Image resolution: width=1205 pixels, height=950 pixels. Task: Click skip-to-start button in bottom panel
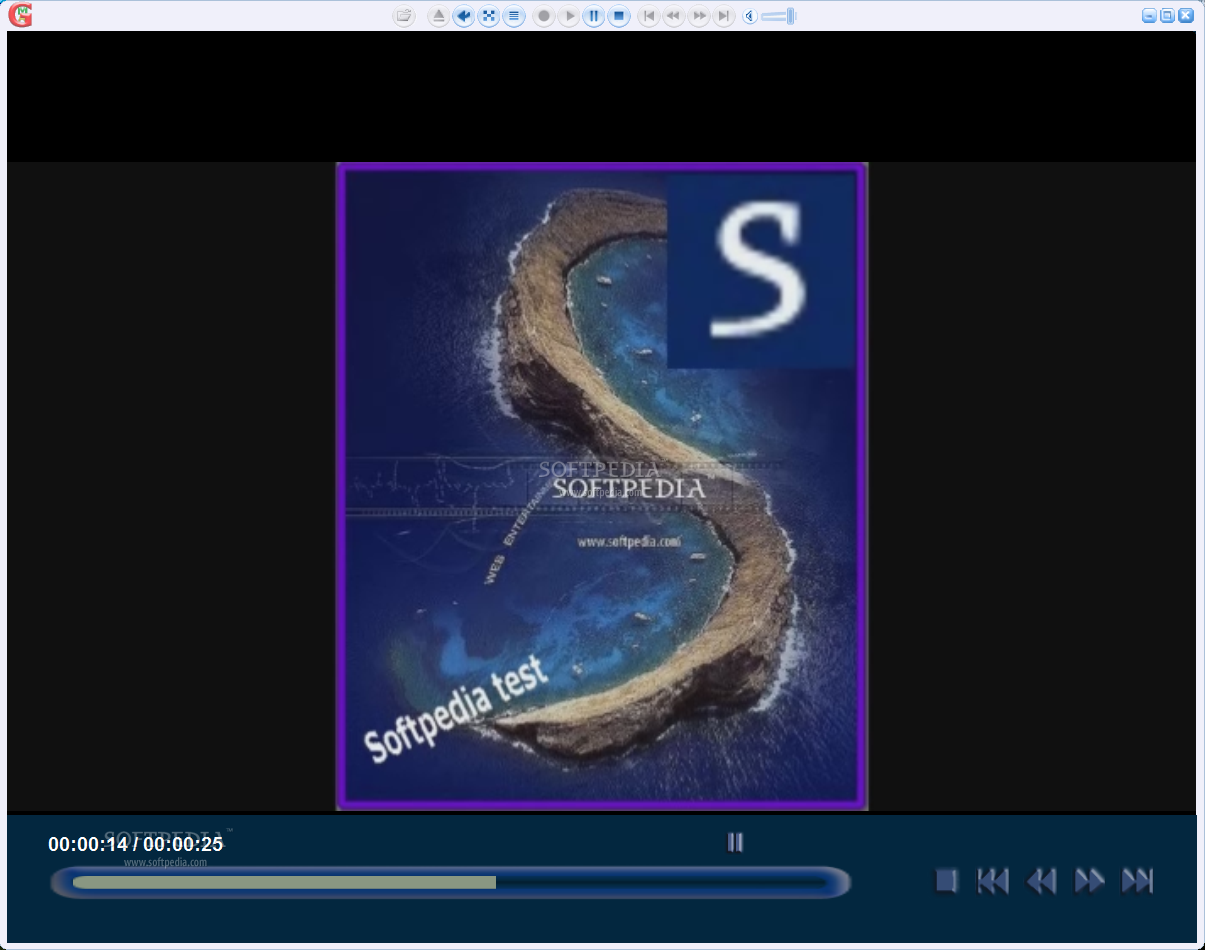point(993,881)
